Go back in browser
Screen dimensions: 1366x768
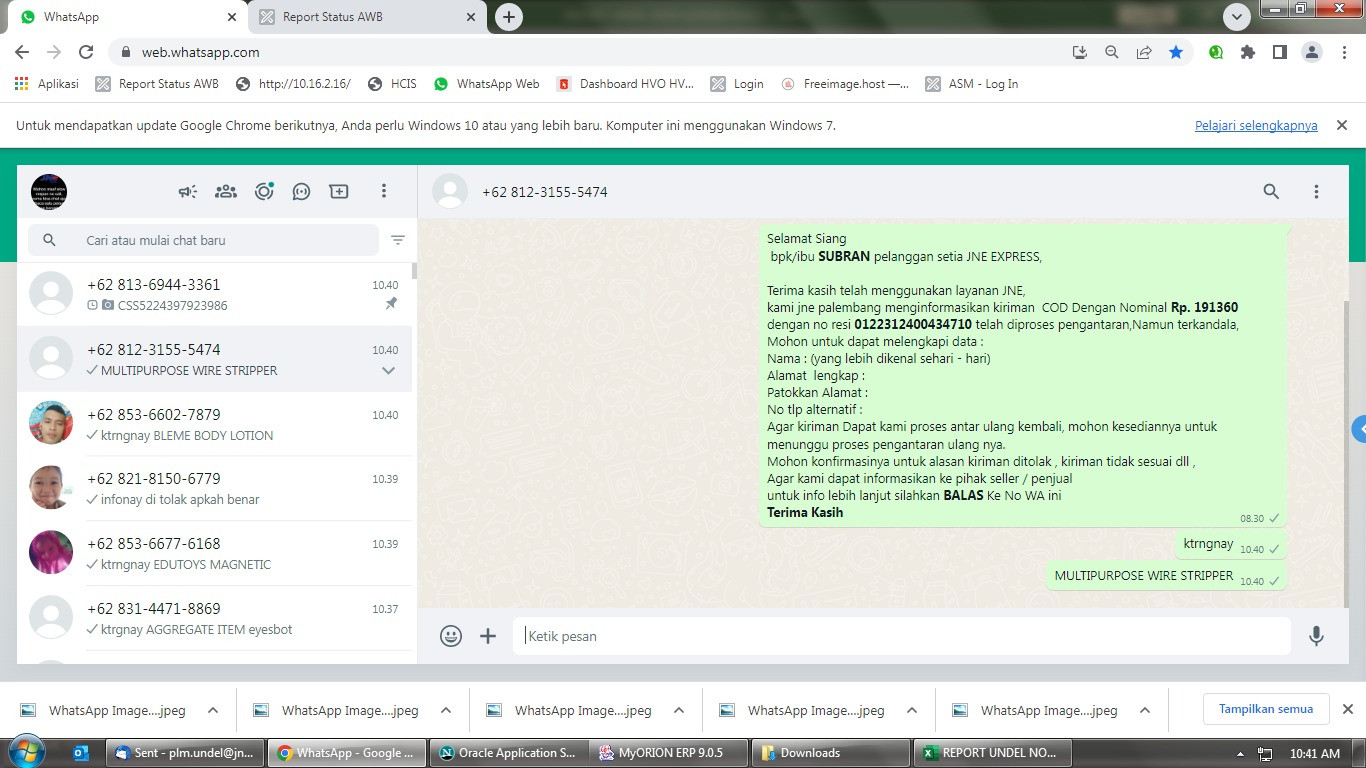point(22,52)
